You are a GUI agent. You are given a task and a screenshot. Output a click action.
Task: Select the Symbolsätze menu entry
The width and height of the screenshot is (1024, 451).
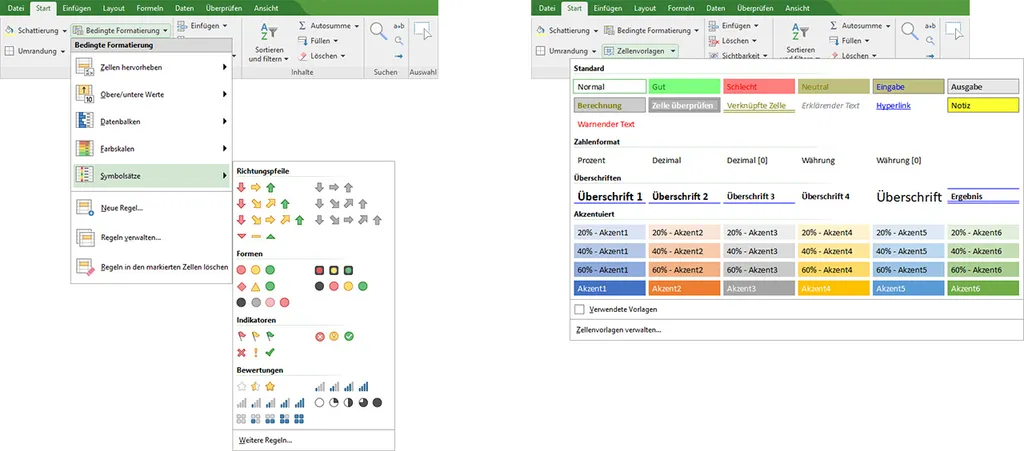[152, 176]
